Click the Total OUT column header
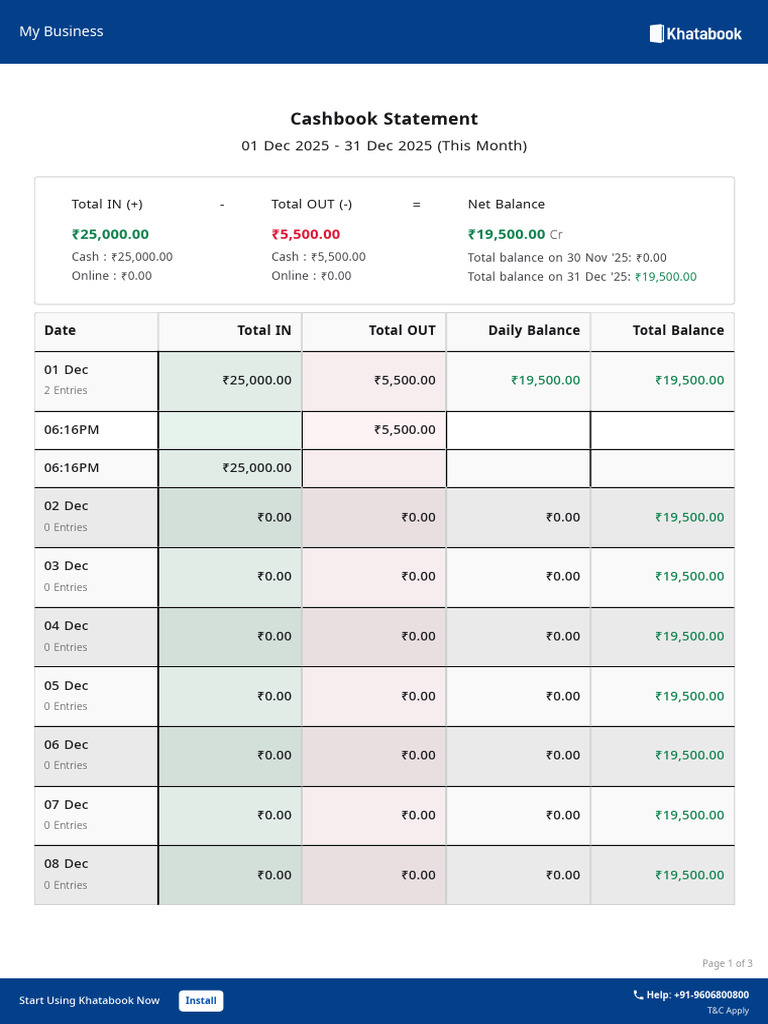 374,331
